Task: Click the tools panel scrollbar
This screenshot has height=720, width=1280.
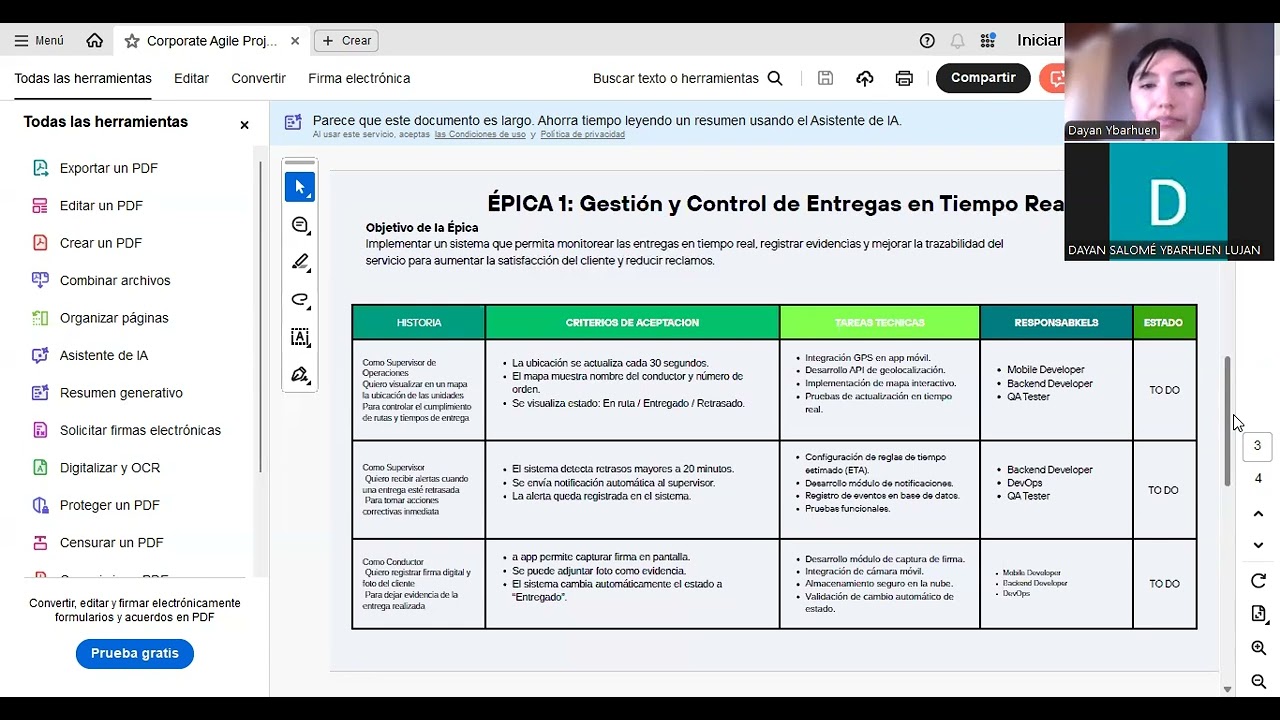Action: pyautogui.click(x=261, y=316)
